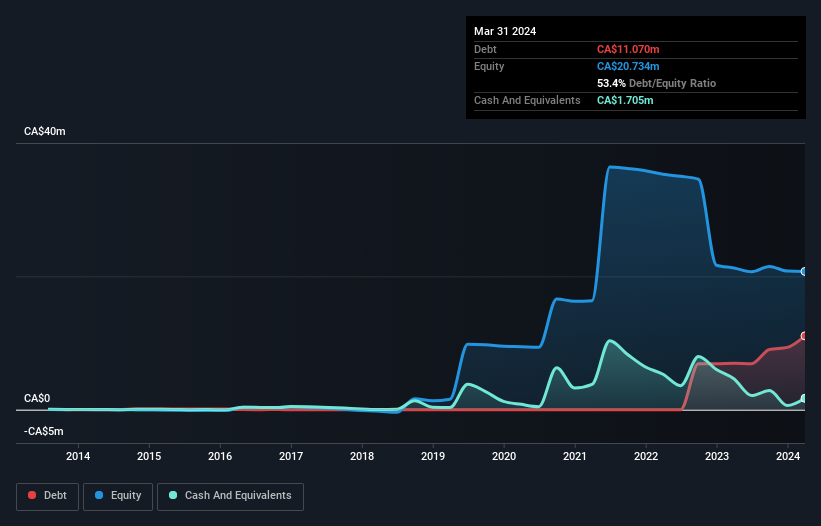The width and height of the screenshot is (821, 526).
Task: Click the CA$0 y-axis label
Action: (x=37, y=398)
